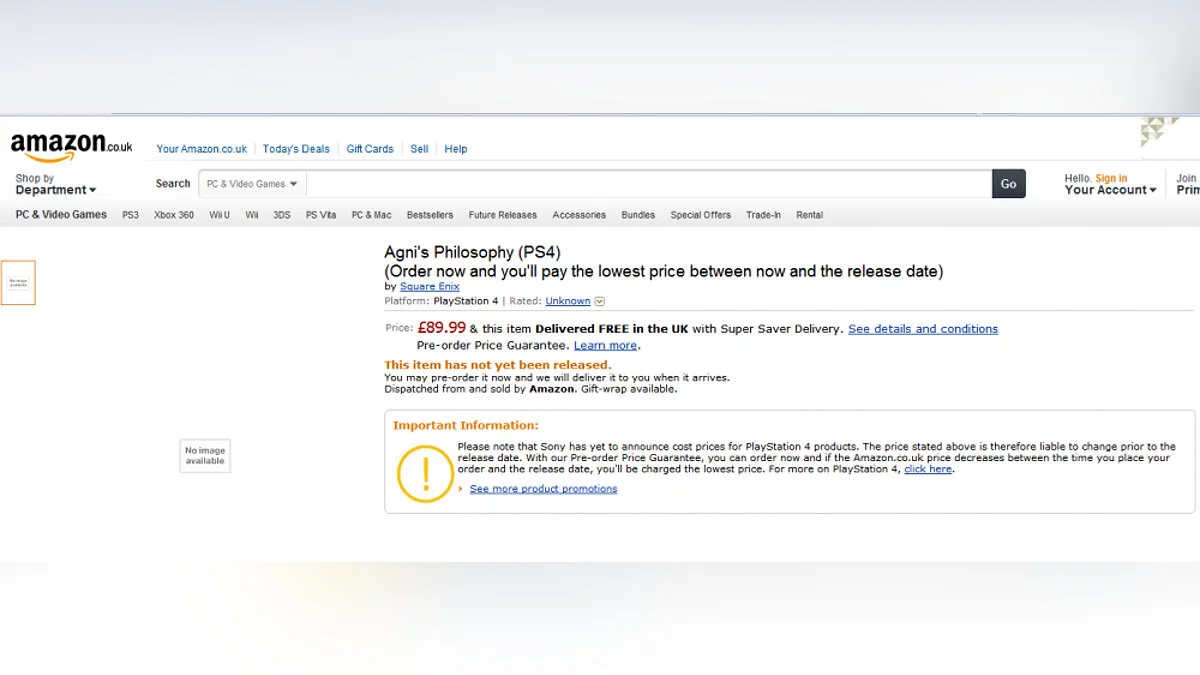Click the Square Enix publisher link
Screen dimensions: 1200x675
(430, 287)
